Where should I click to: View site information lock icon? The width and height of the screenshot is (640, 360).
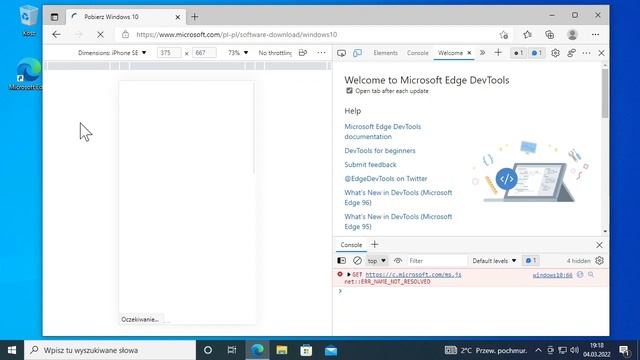pyautogui.click(x=125, y=35)
